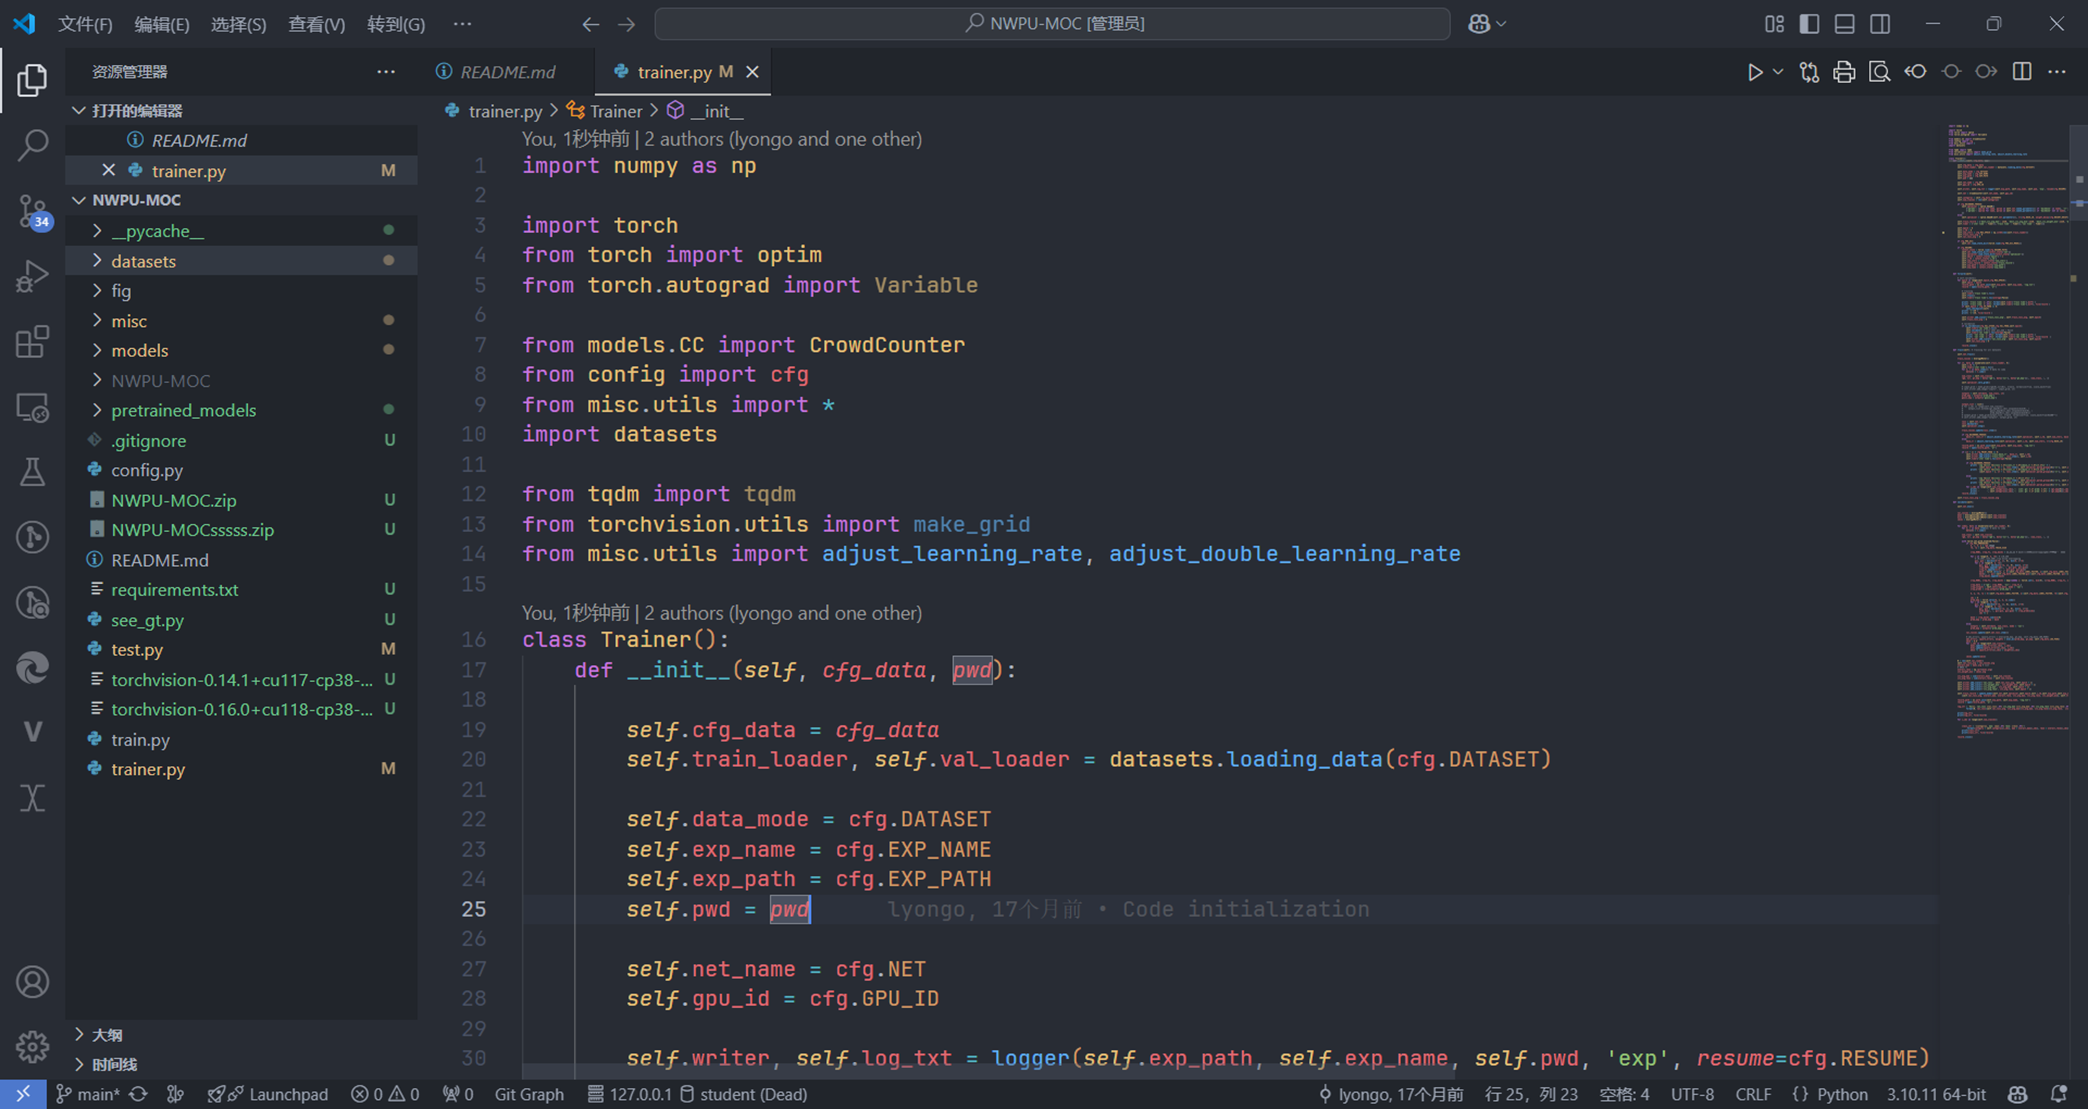Select the Python language mode
Viewport: 2088px width, 1109px height.
click(1841, 1094)
